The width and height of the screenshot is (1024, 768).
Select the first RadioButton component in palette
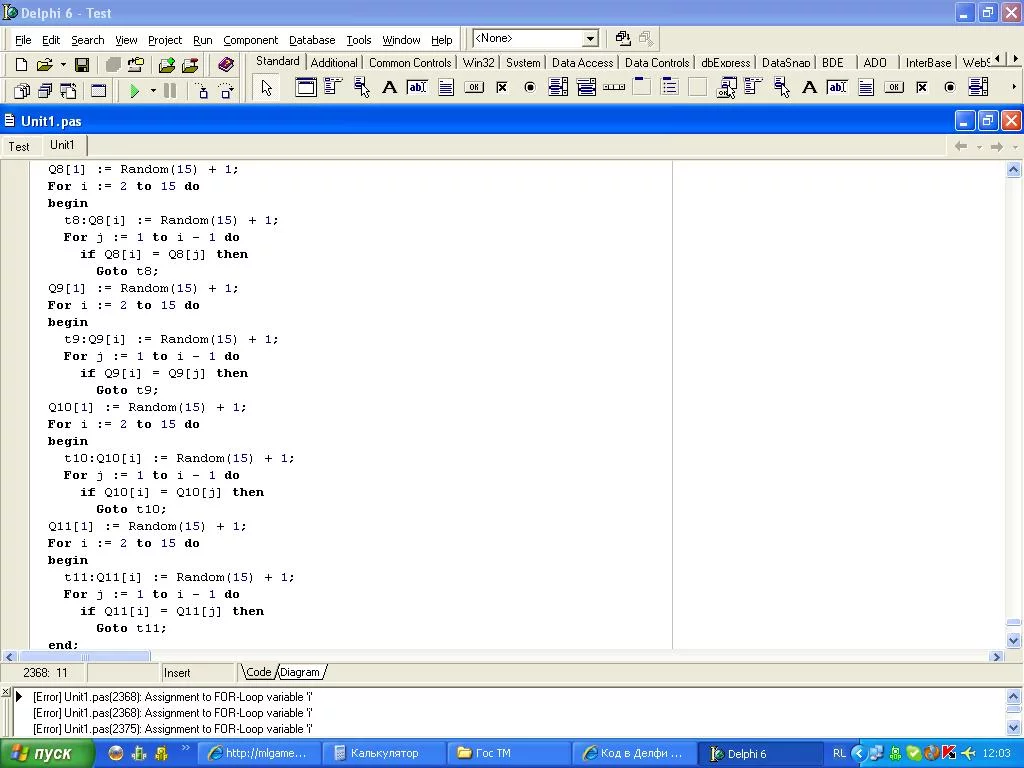[x=530, y=88]
